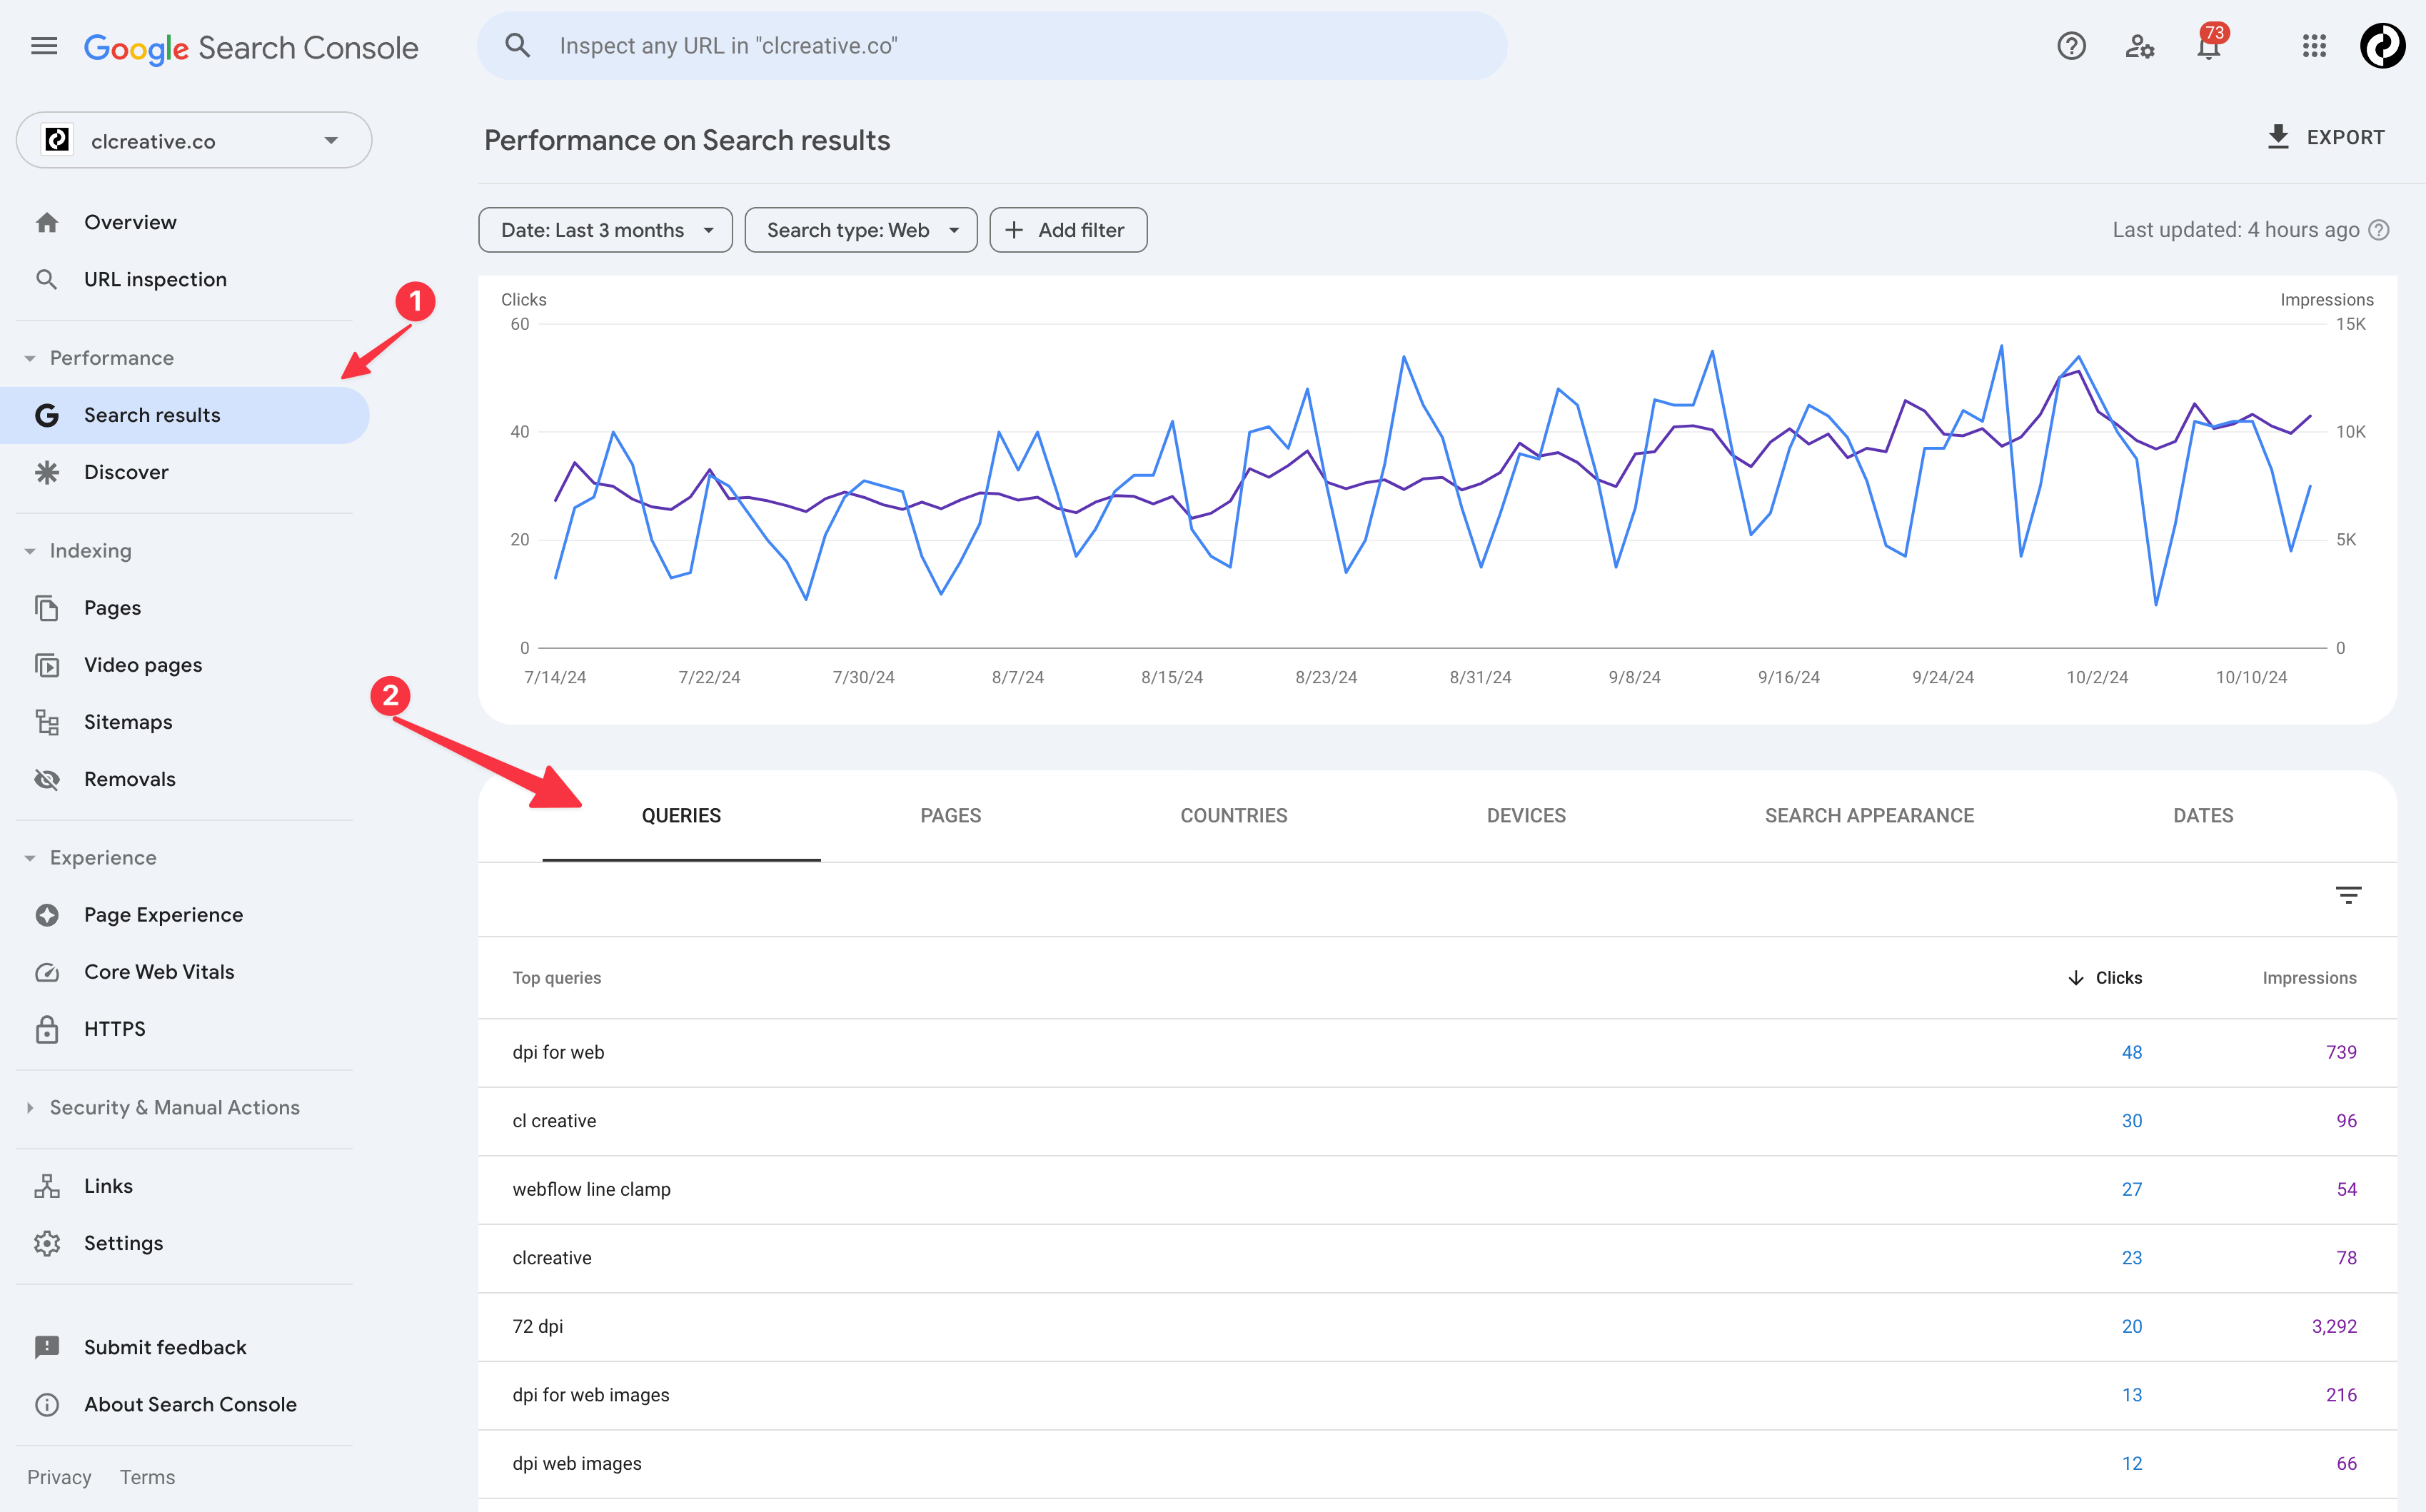Select Search results in sidebar
2426x1512 pixels.
pyautogui.click(x=185, y=415)
